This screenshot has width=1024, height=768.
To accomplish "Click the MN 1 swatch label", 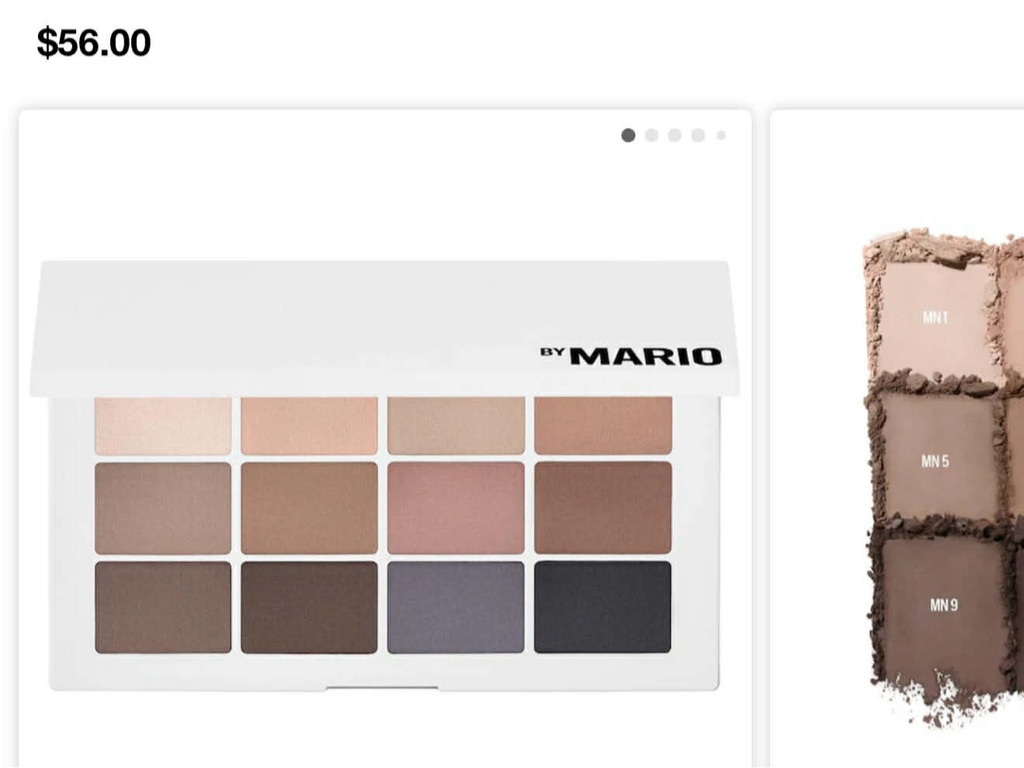I will [935, 317].
